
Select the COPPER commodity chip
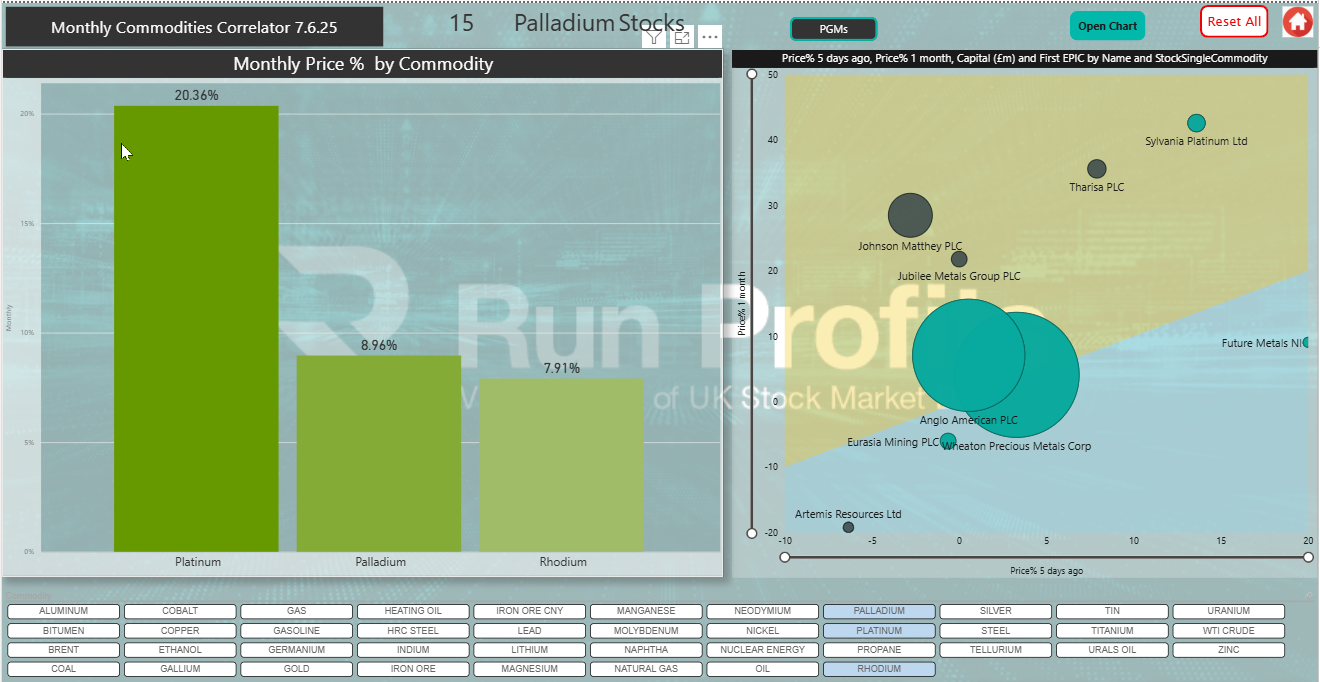(180, 631)
